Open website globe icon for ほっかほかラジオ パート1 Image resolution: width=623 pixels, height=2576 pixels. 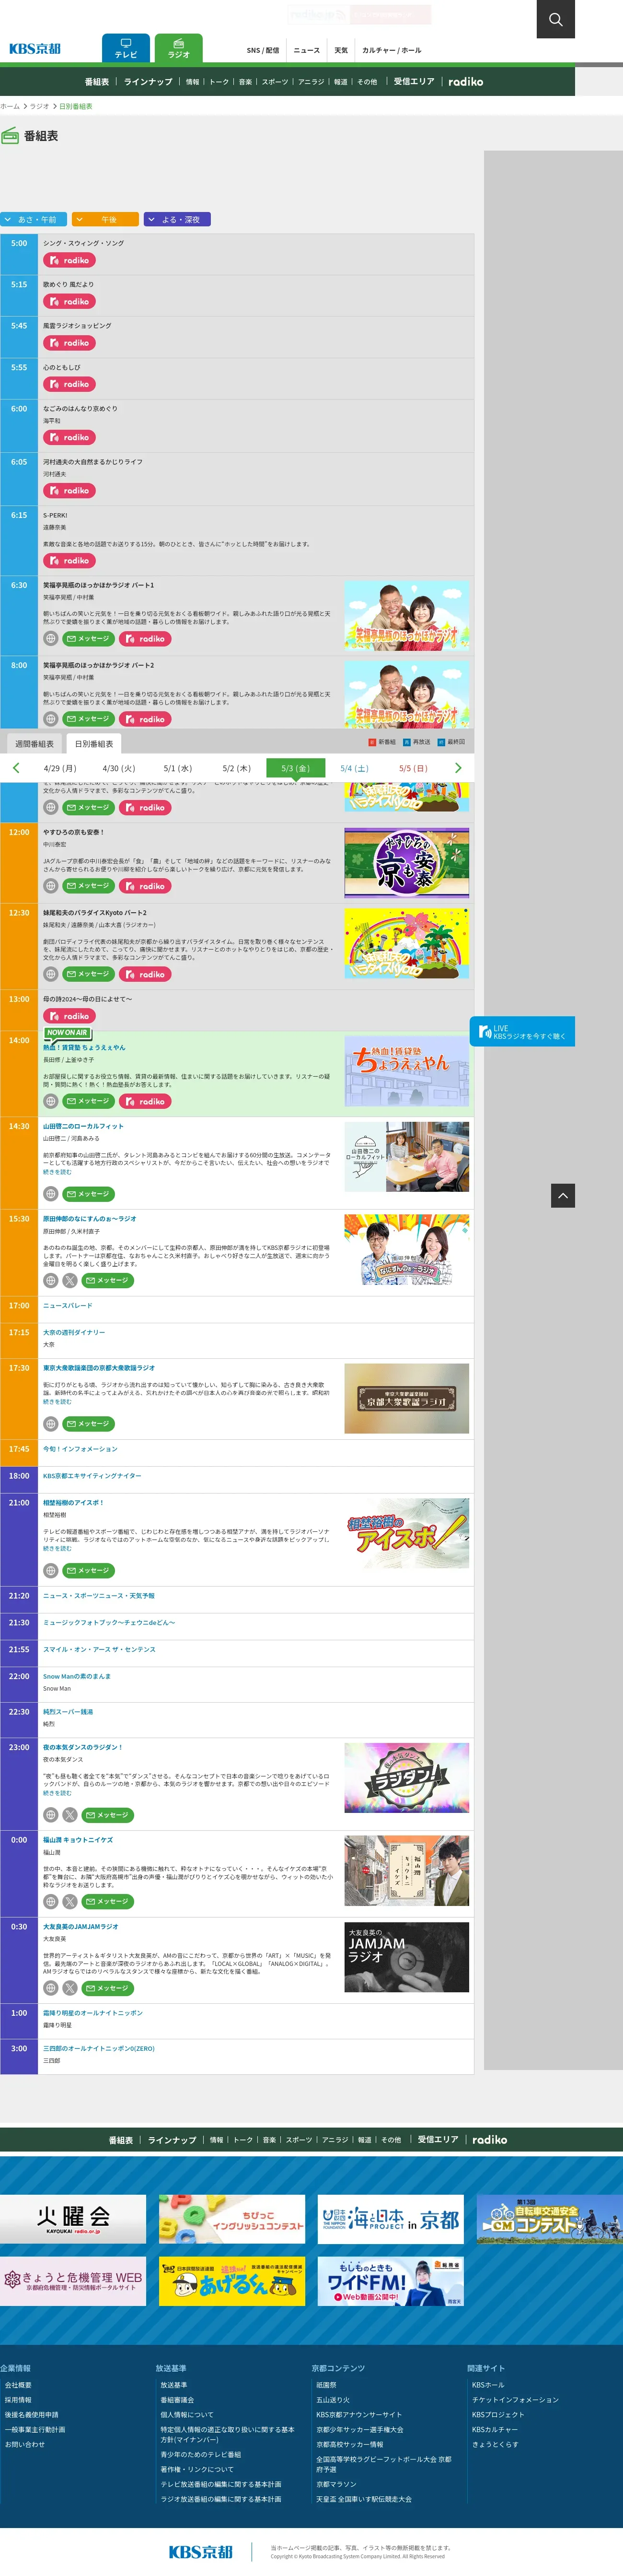[50, 638]
